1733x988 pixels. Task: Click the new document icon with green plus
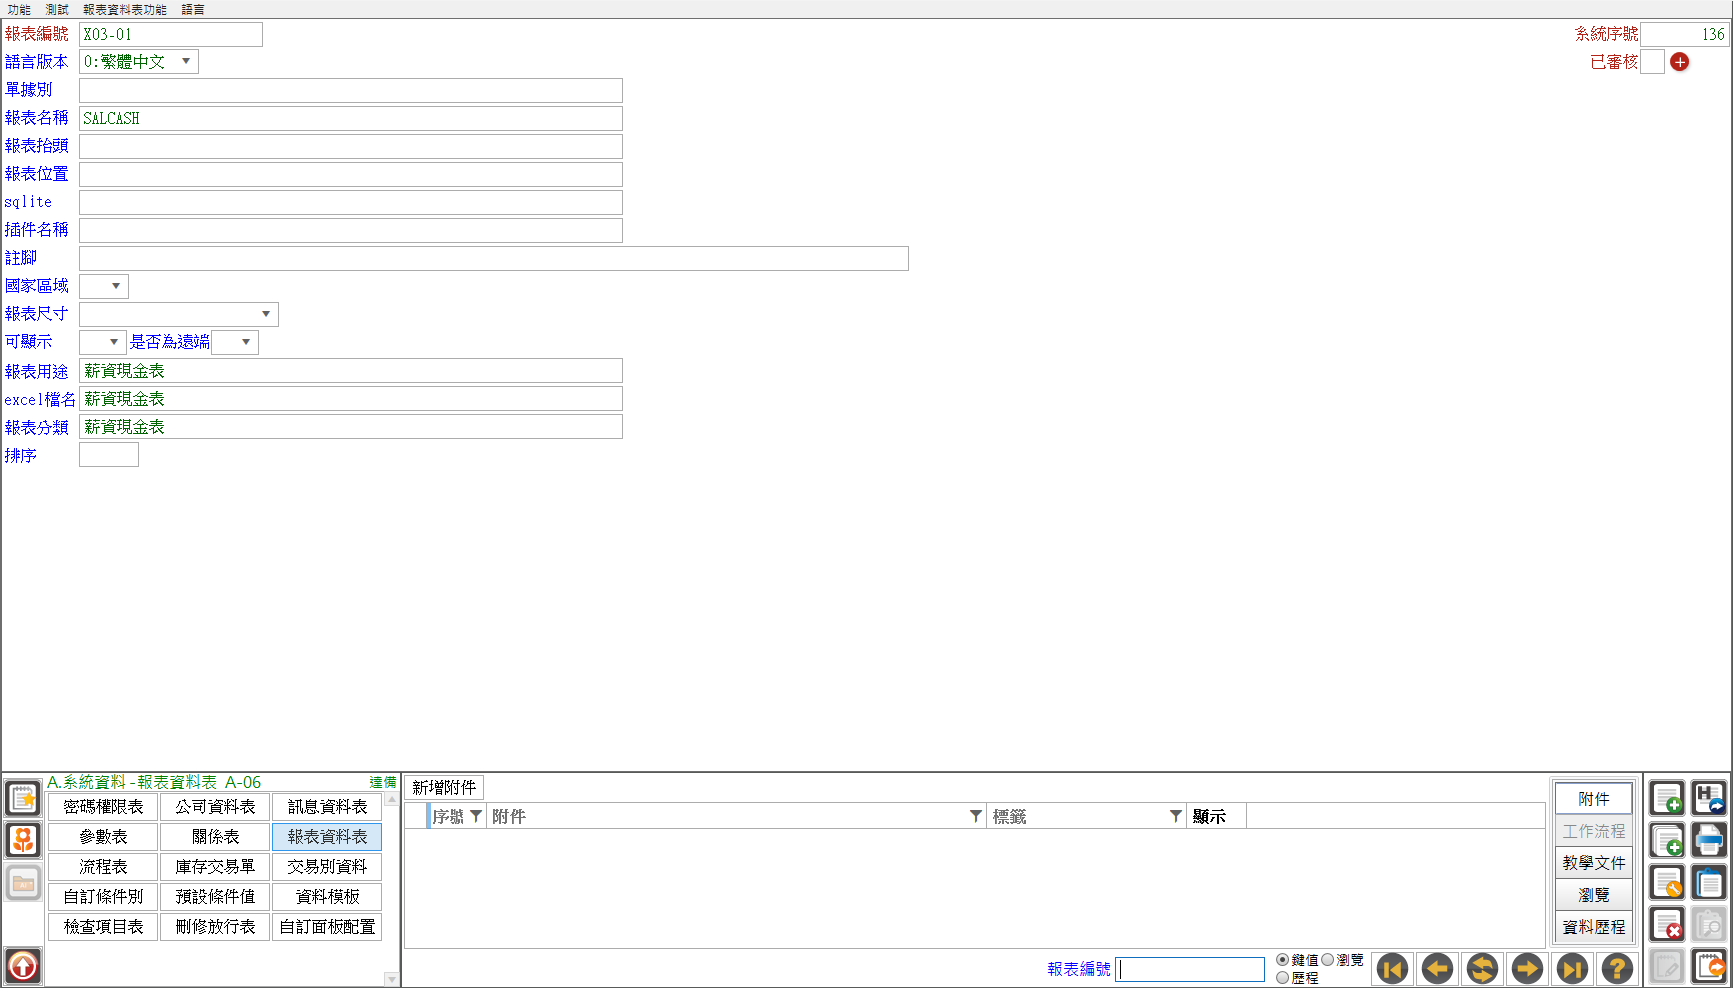[1667, 799]
